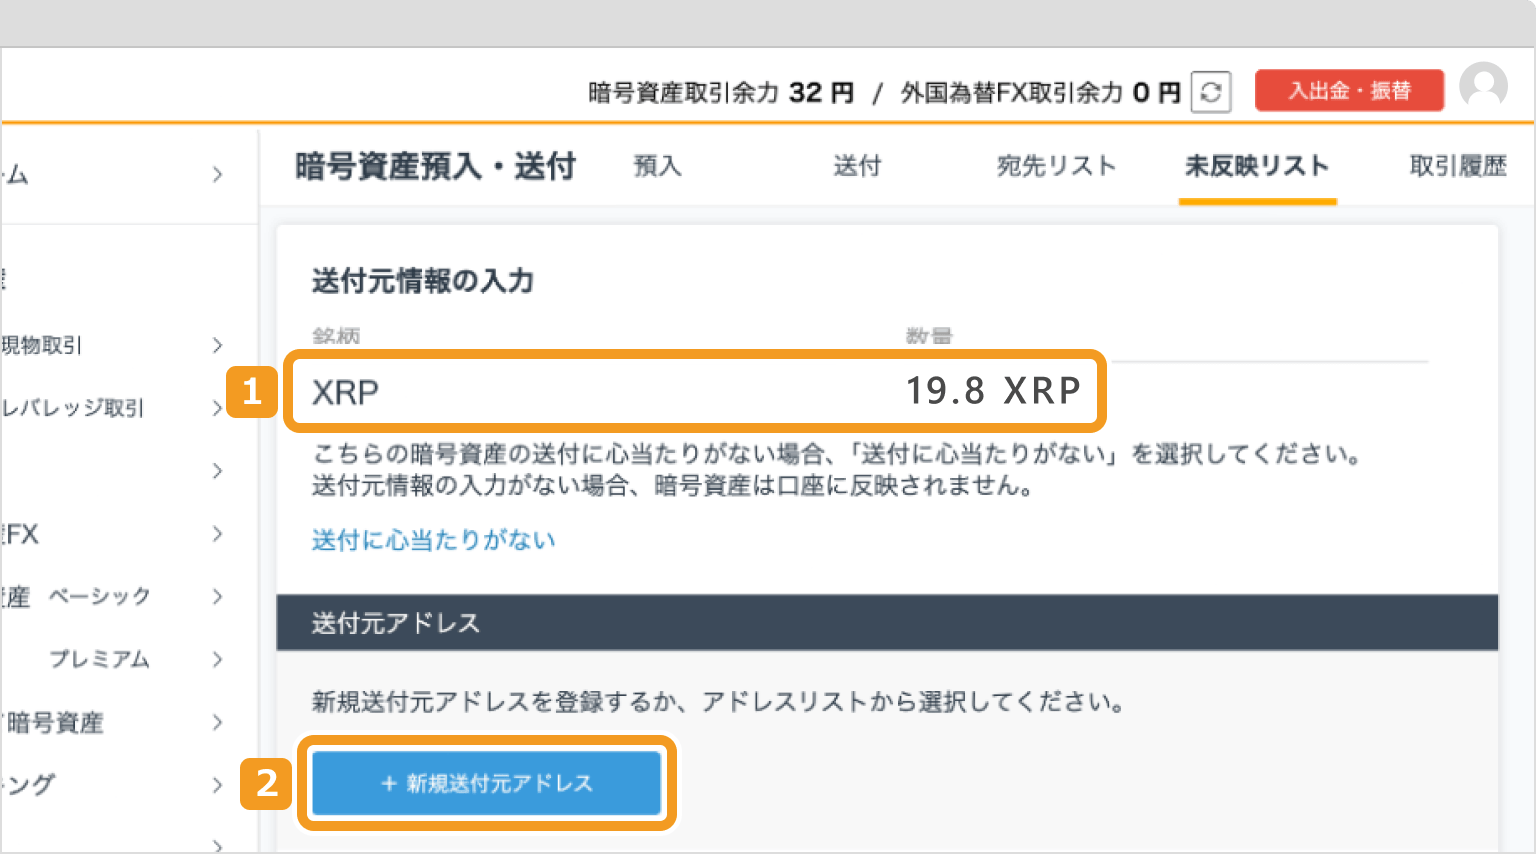Click the balance refresh icon
The height and width of the screenshot is (854, 1536).
point(1210,91)
